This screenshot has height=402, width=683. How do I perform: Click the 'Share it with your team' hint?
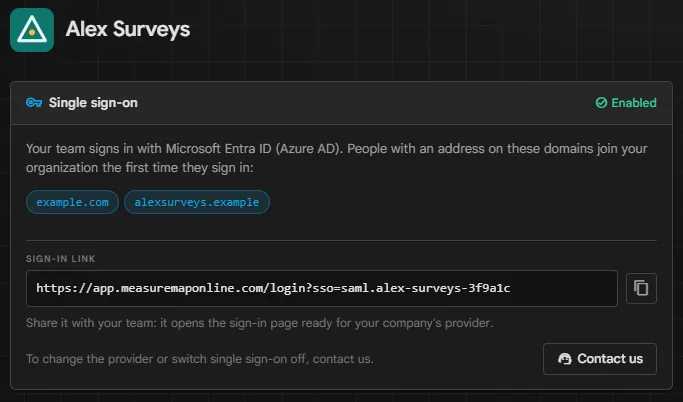pos(260,323)
